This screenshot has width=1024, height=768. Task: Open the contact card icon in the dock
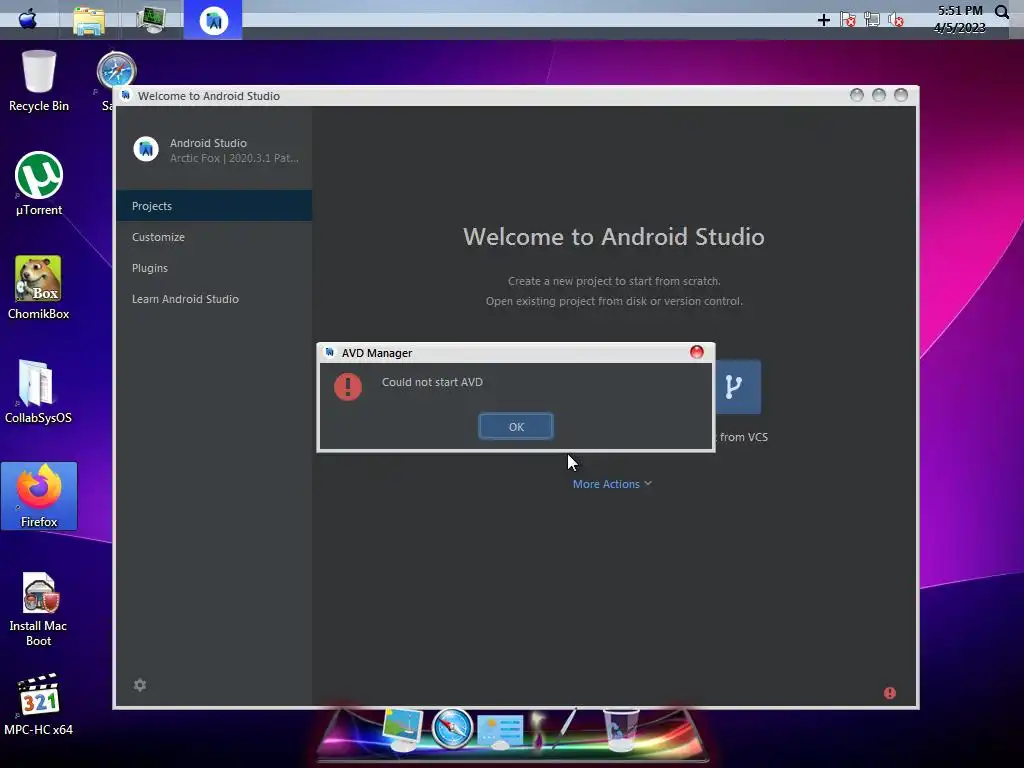pyautogui.click(x=500, y=731)
